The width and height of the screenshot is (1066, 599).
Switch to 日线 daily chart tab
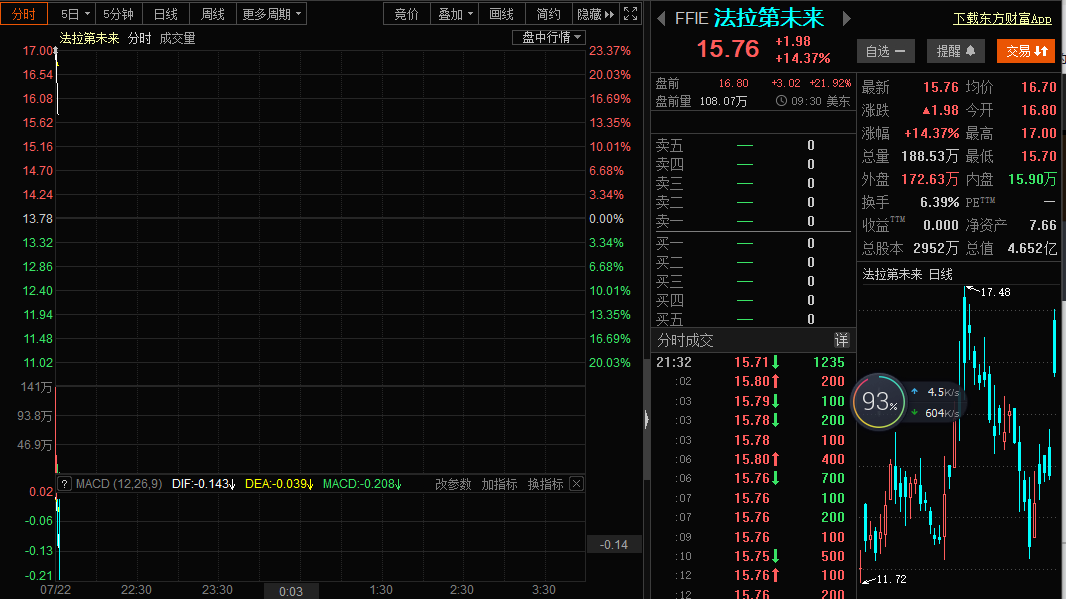point(165,14)
